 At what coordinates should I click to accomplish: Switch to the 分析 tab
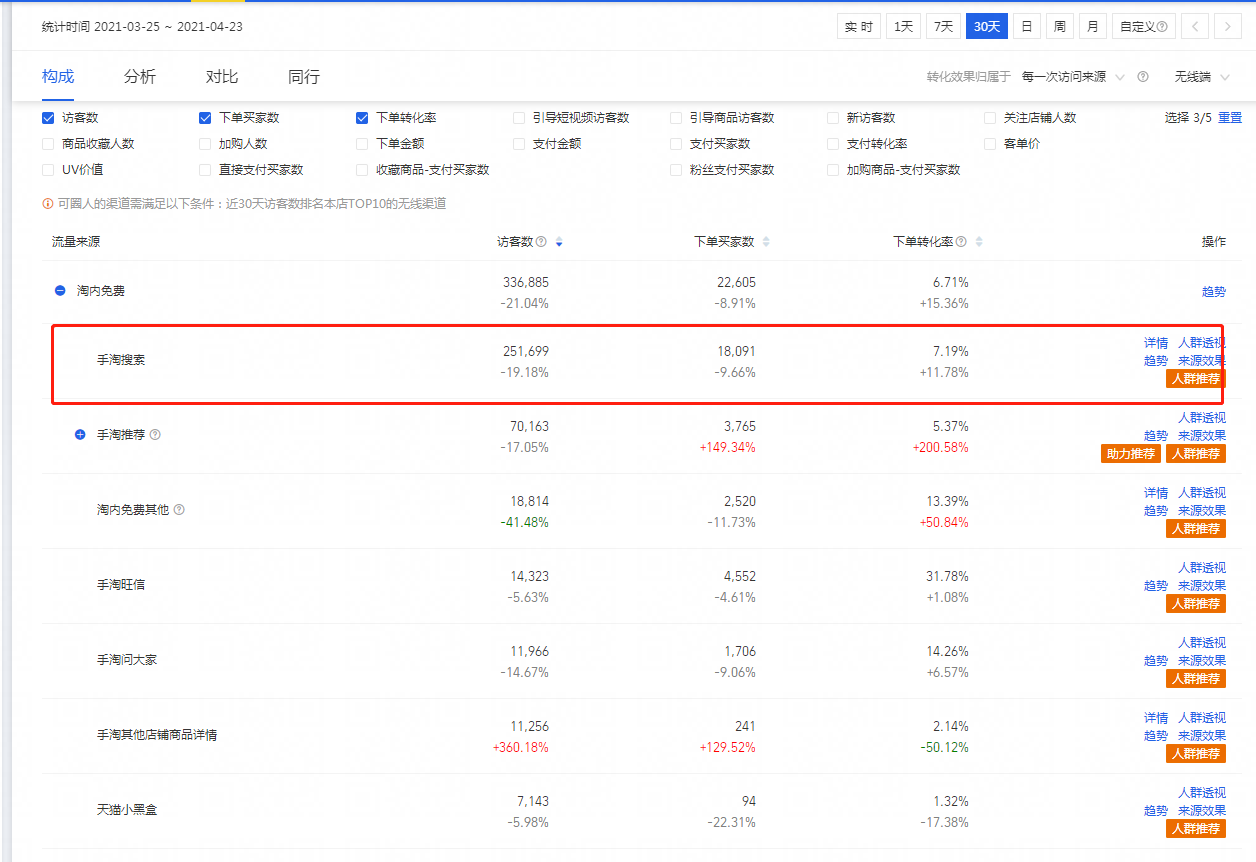click(x=140, y=77)
